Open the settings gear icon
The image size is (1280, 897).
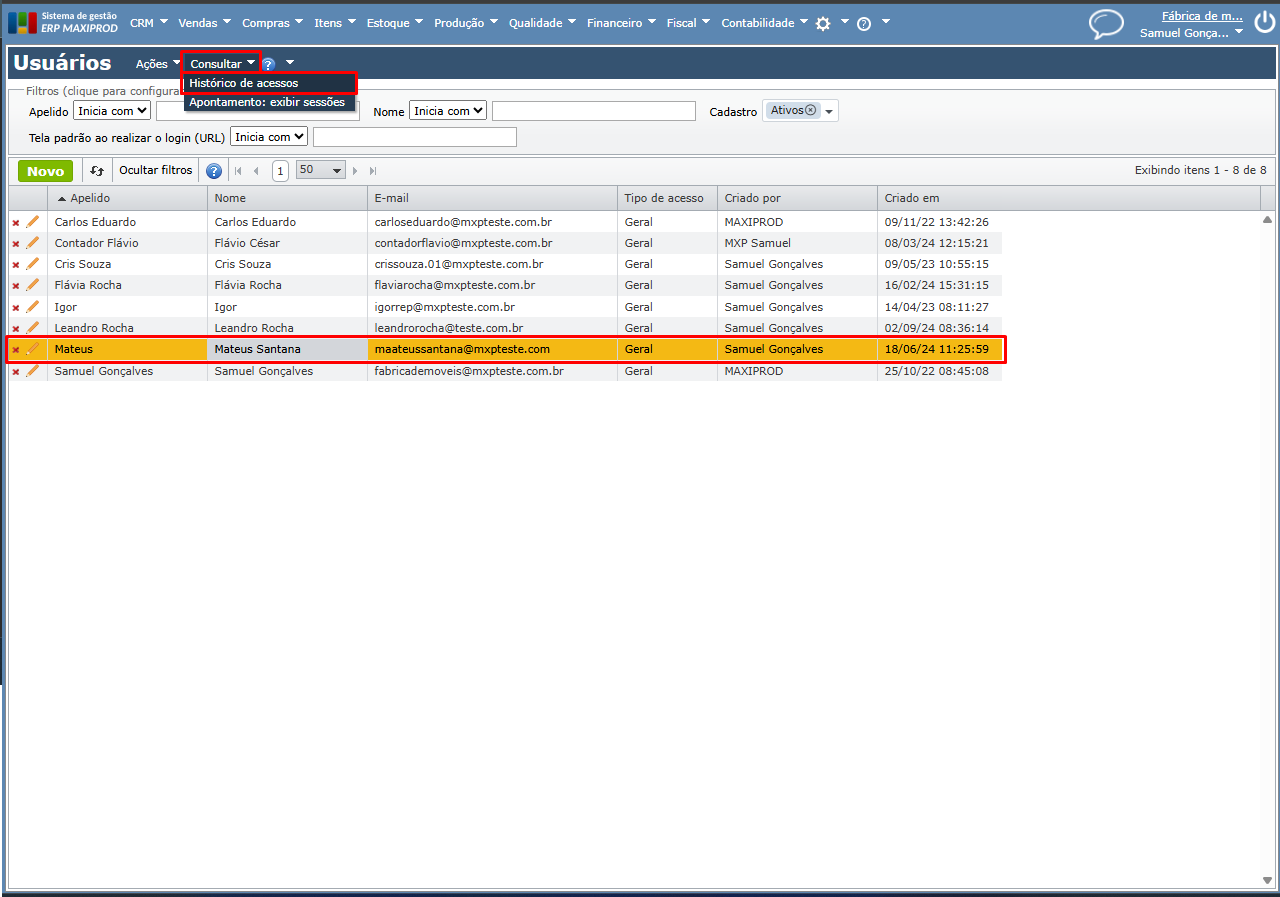(x=823, y=24)
